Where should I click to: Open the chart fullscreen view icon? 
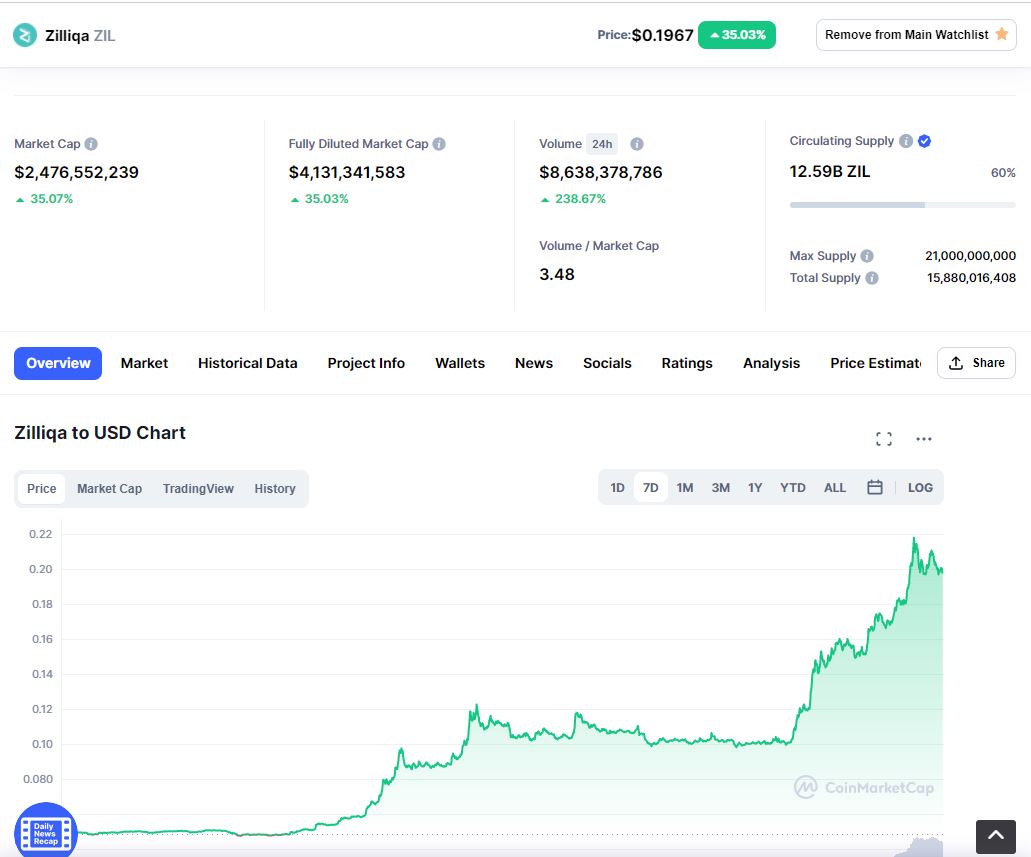tap(884, 439)
